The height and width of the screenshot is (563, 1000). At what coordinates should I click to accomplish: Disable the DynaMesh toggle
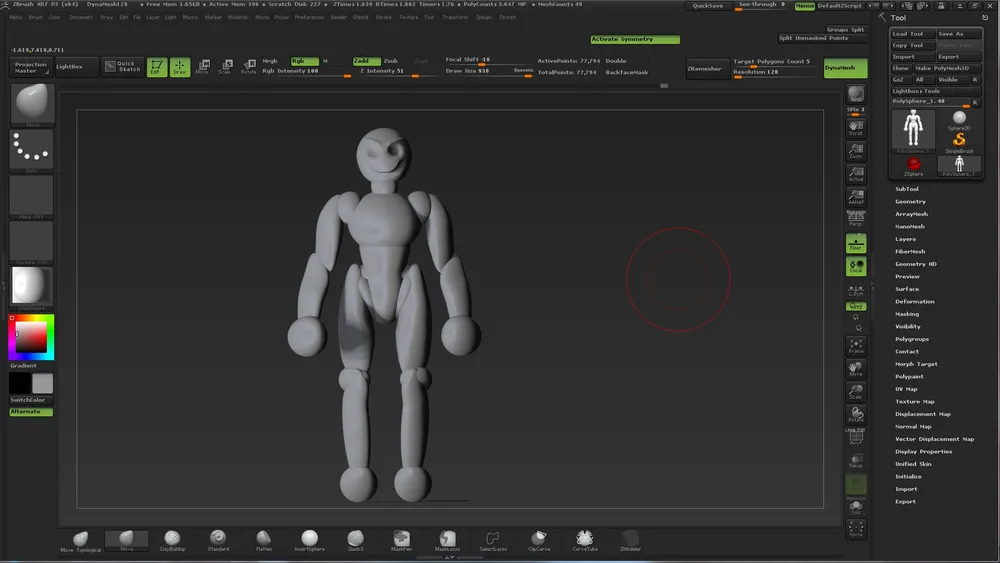pyautogui.click(x=845, y=68)
